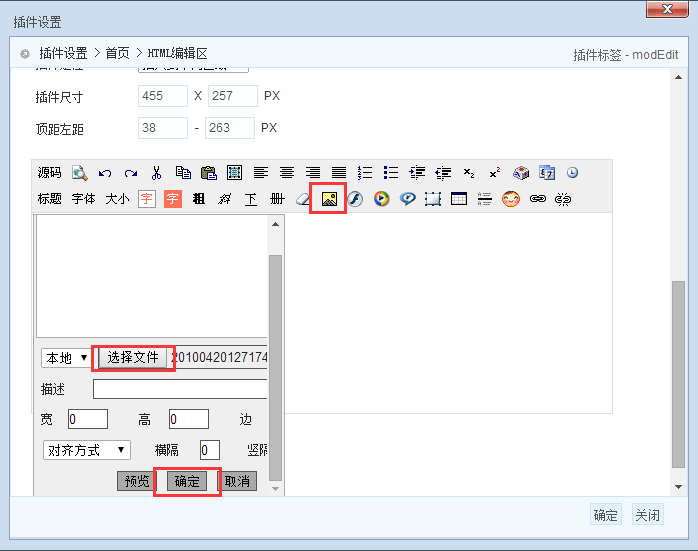Insert Flash using the Flash icon

pyautogui.click(x=355, y=198)
